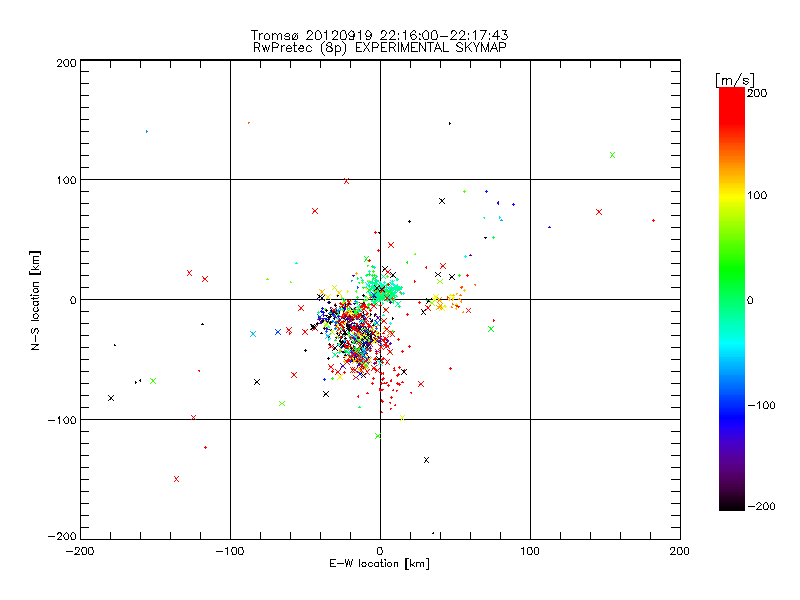This screenshot has height=600, width=800.
Task: Click the color bar's '-200' tick label
Action: point(761,506)
